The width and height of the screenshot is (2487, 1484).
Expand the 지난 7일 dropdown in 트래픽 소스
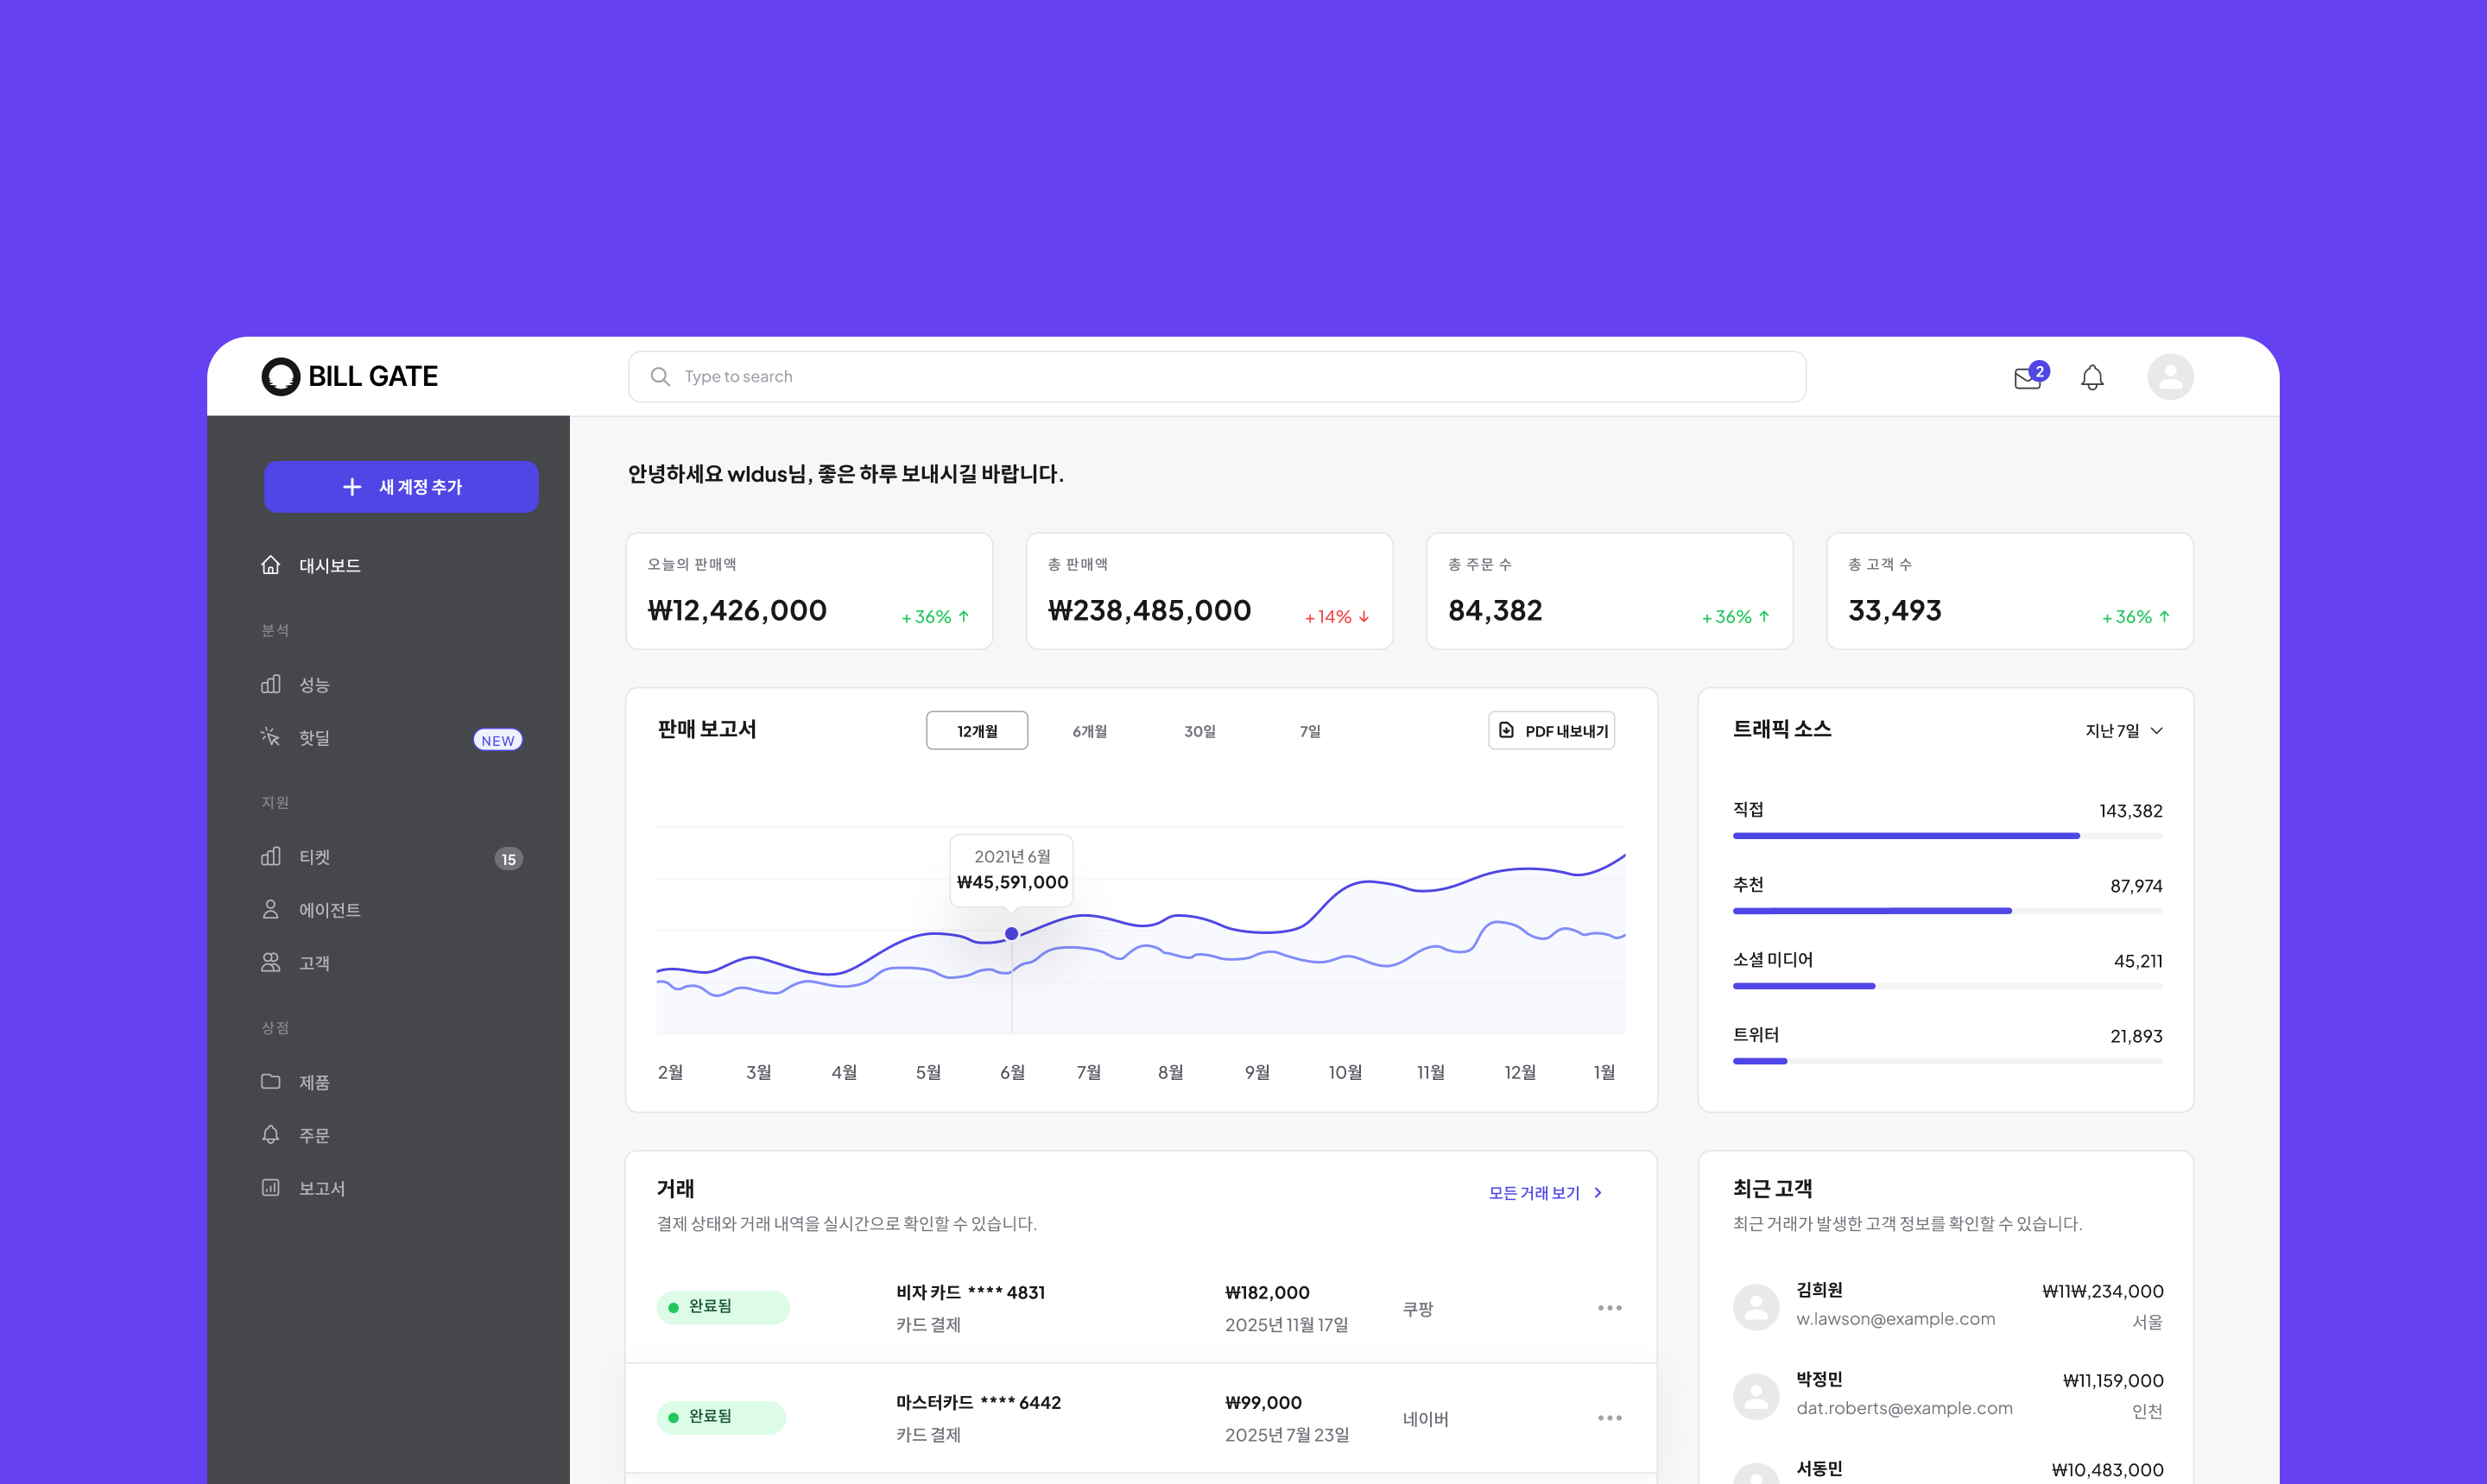click(x=2124, y=731)
